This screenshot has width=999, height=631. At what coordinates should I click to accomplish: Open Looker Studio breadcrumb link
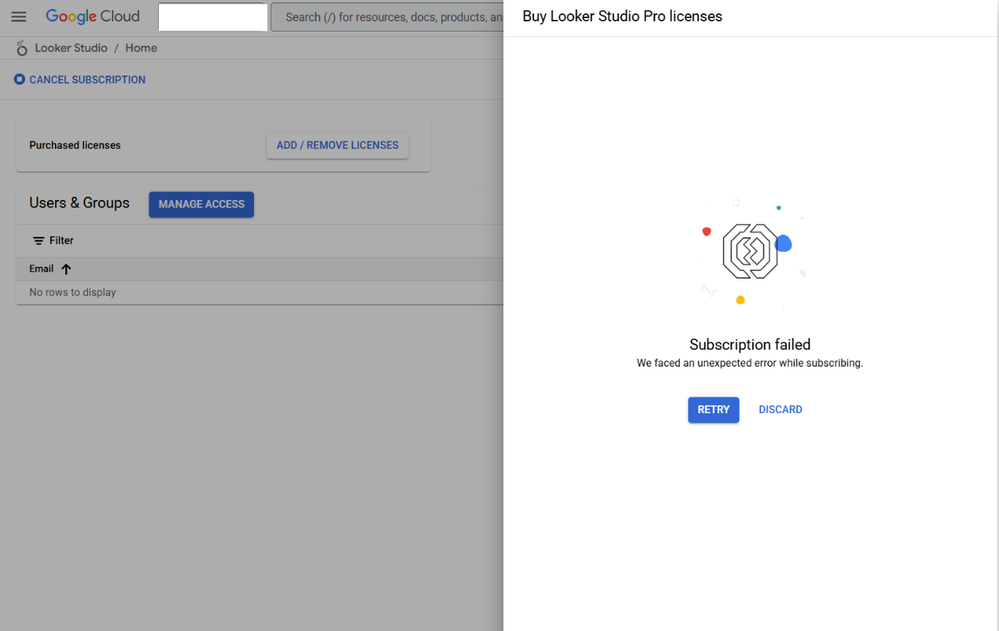pos(71,48)
